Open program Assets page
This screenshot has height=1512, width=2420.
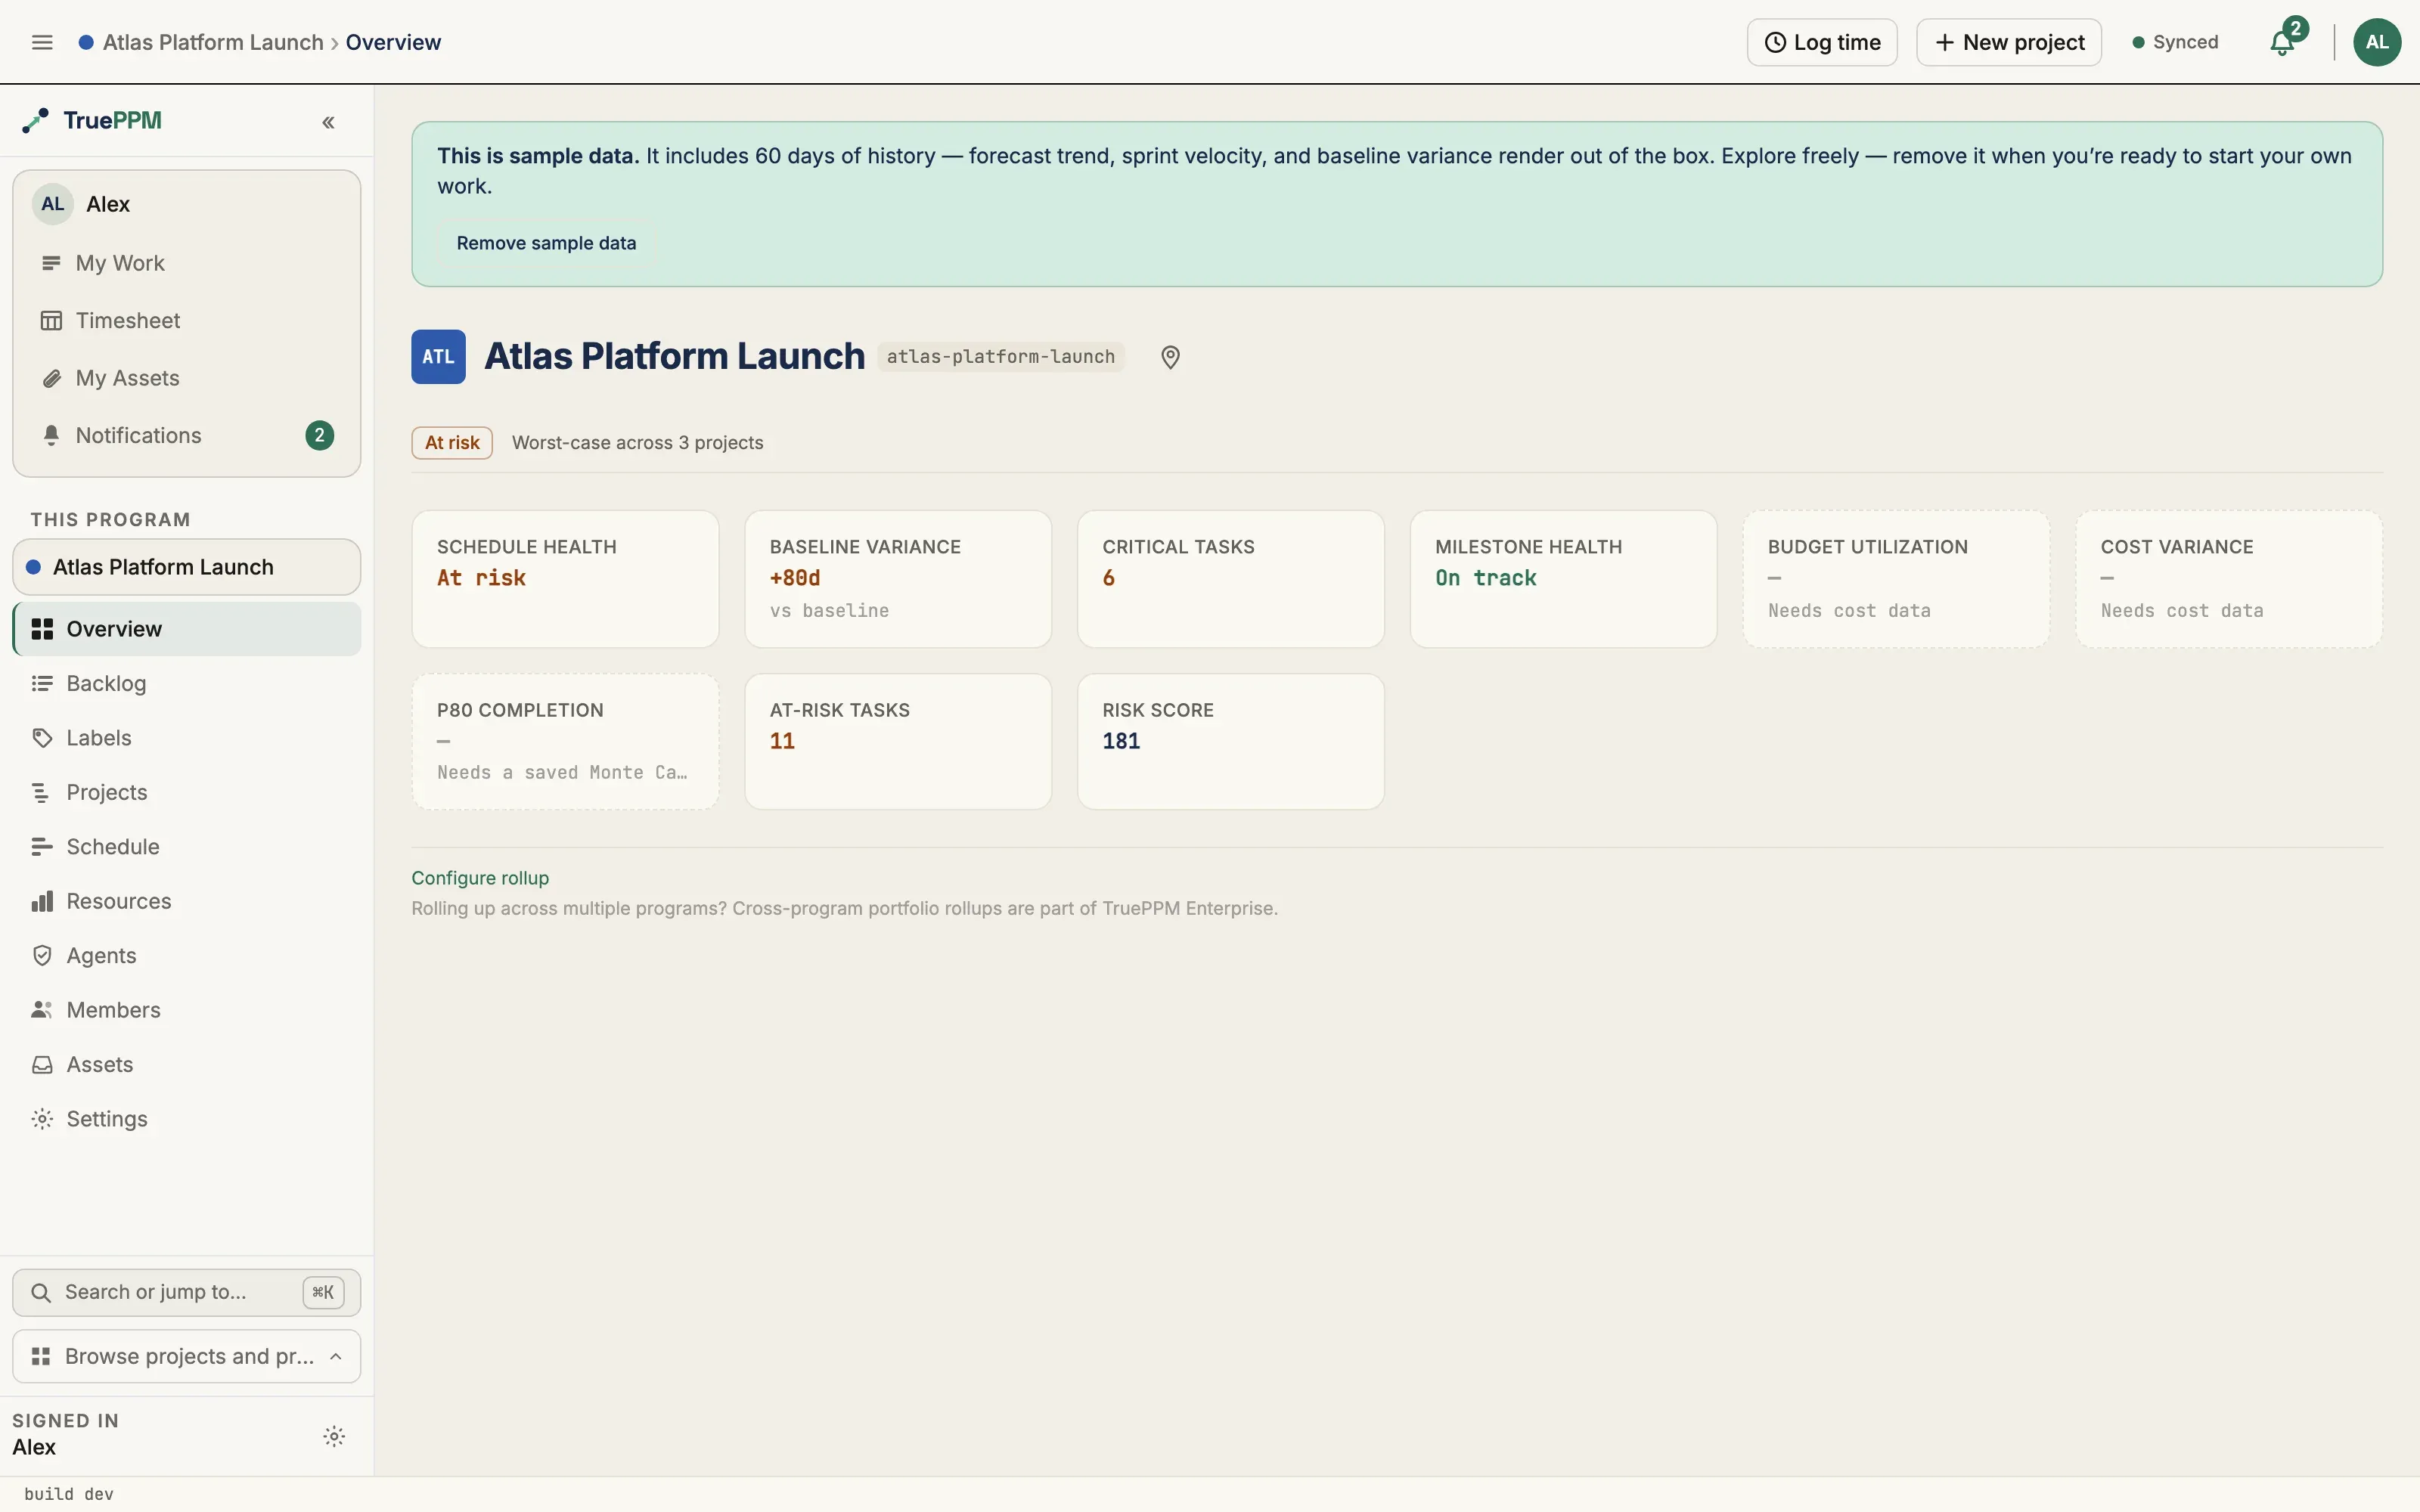[187, 1065]
